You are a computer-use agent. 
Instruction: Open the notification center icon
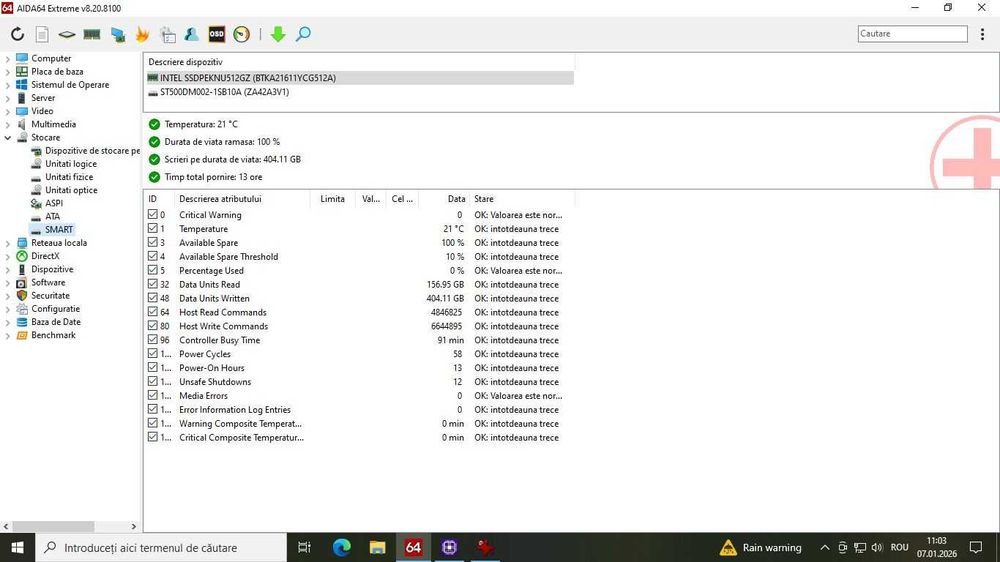(x=976, y=548)
